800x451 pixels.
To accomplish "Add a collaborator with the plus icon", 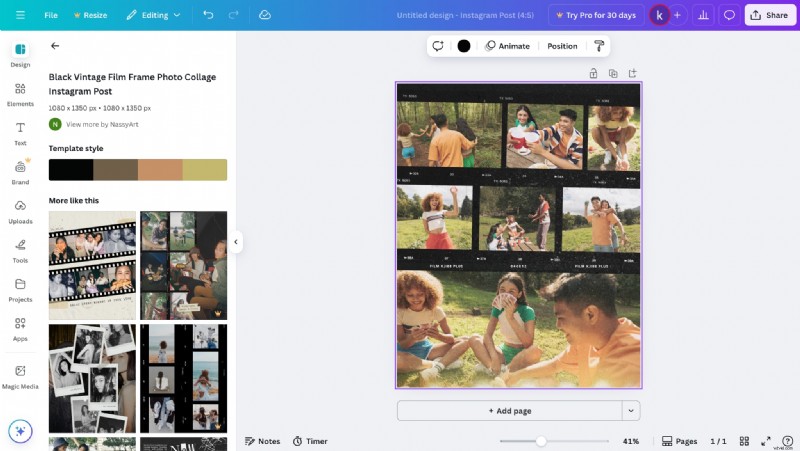I will coord(678,15).
